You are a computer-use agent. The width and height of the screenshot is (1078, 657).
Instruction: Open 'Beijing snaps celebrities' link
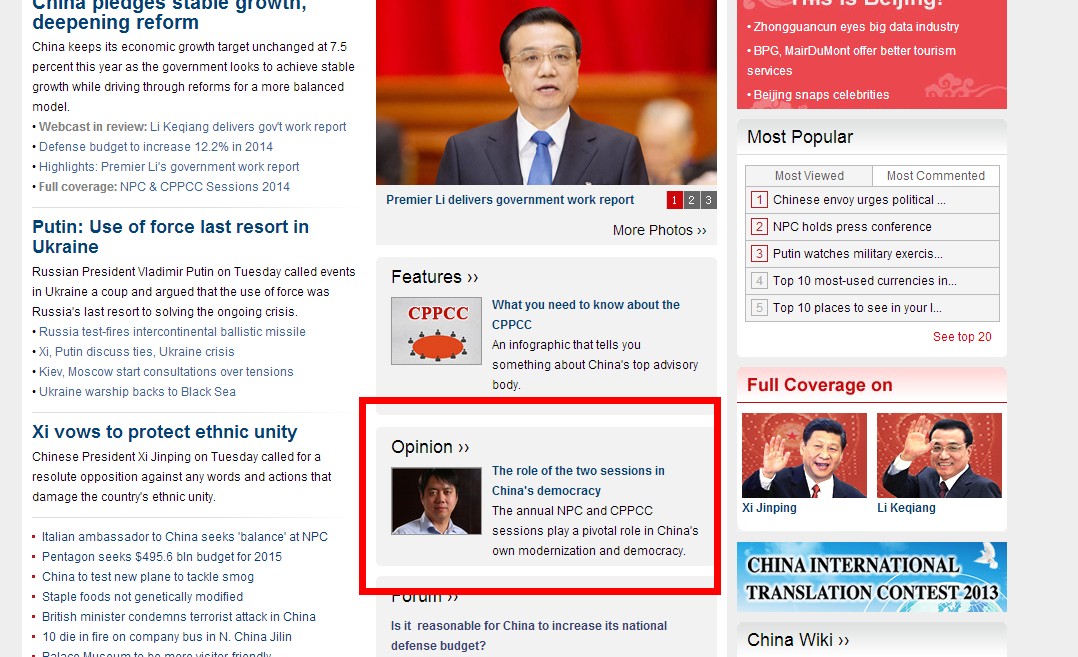[822, 95]
